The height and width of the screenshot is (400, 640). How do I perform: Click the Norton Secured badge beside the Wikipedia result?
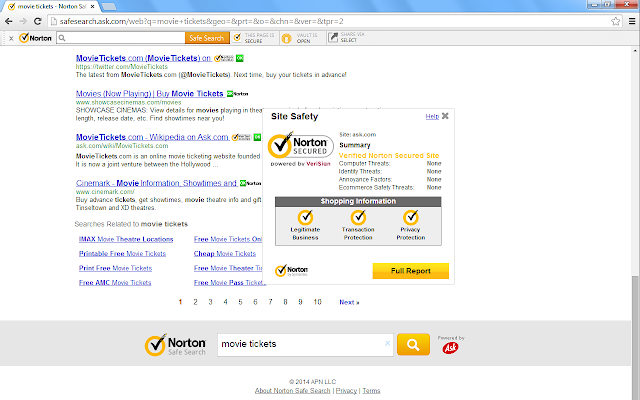tap(241, 138)
